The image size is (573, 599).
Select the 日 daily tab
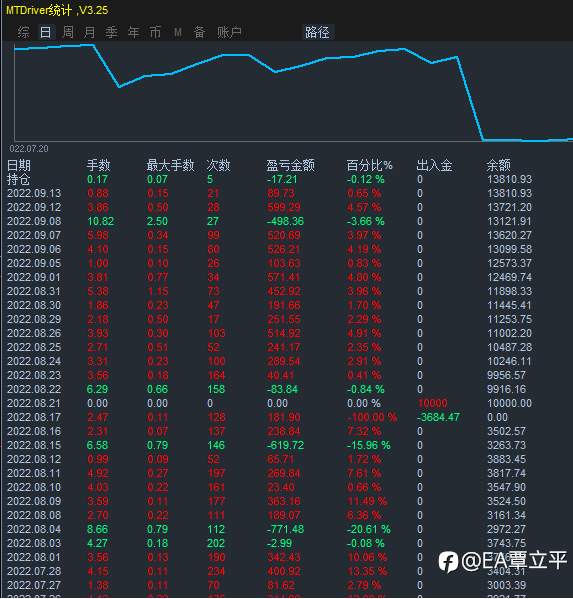pyautogui.click(x=45, y=32)
